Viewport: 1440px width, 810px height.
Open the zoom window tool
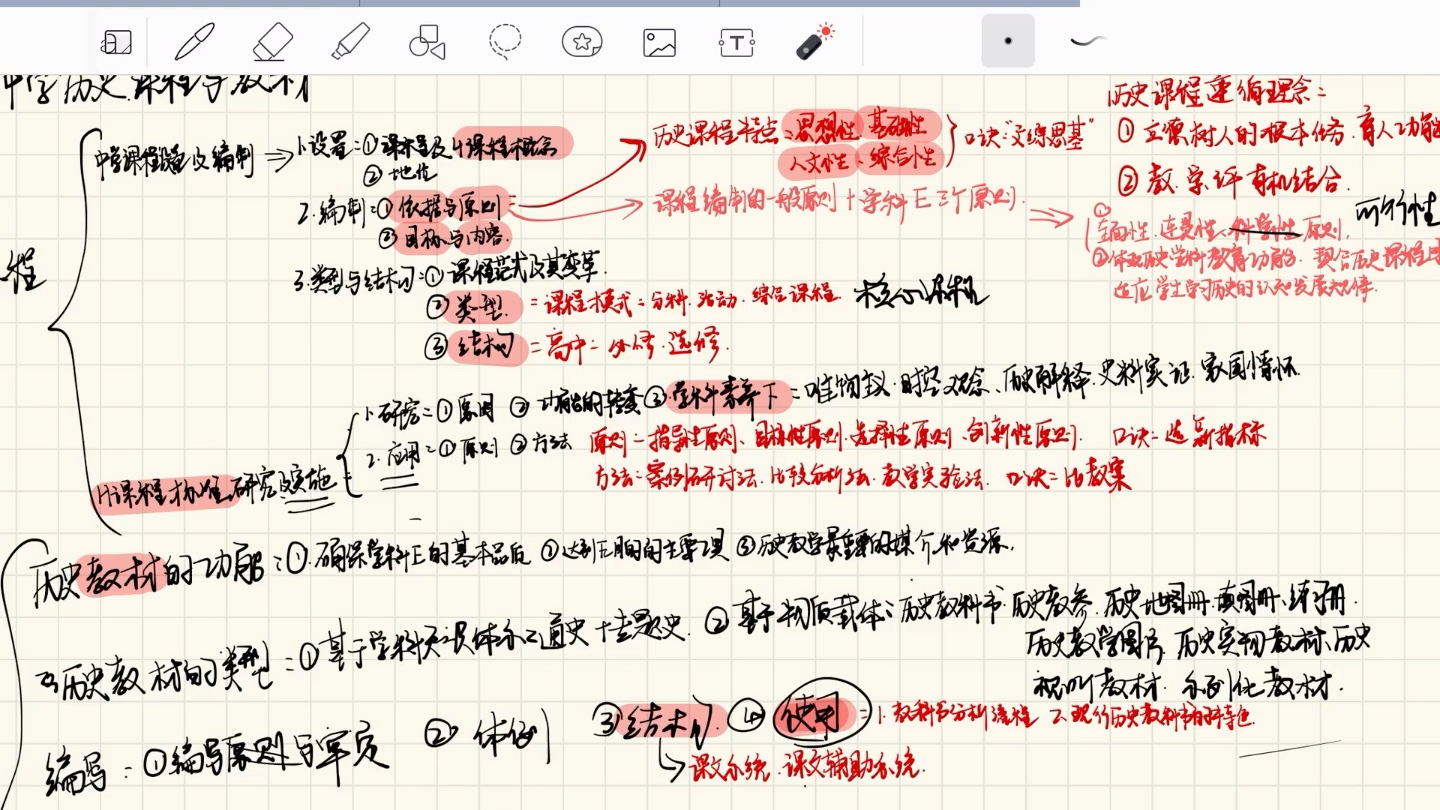117,42
